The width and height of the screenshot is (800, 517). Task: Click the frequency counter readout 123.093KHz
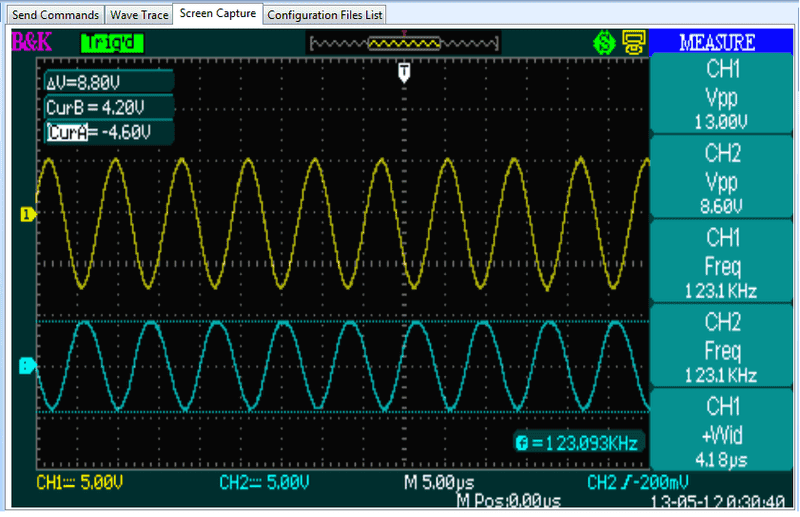(x=577, y=443)
